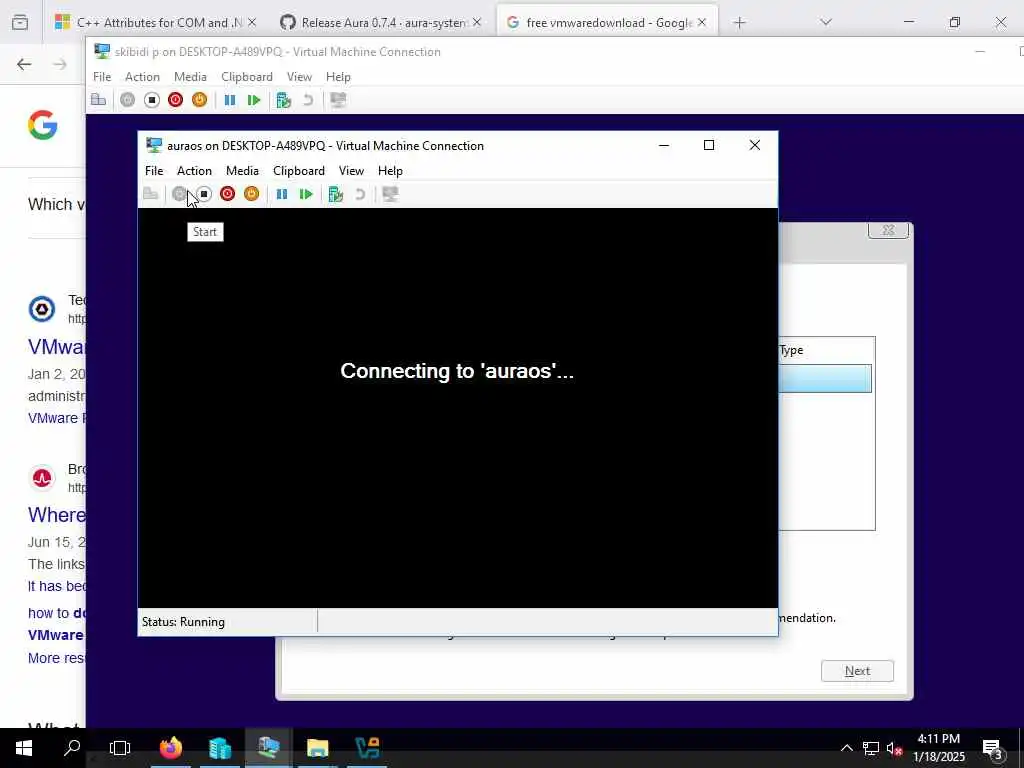Open Clipboard menu in skibidi VM window

[x=247, y=76]
